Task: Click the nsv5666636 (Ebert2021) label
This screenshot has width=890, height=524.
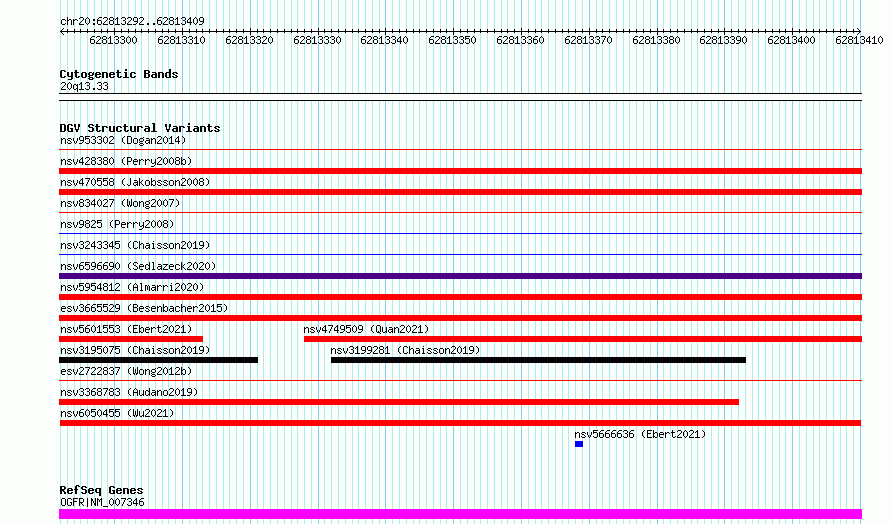Action: click(640, 434)
